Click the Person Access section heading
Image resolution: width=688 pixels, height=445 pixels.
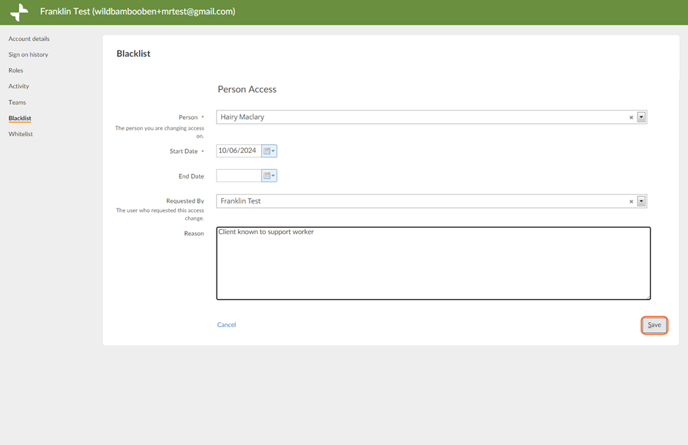(247, 89)
